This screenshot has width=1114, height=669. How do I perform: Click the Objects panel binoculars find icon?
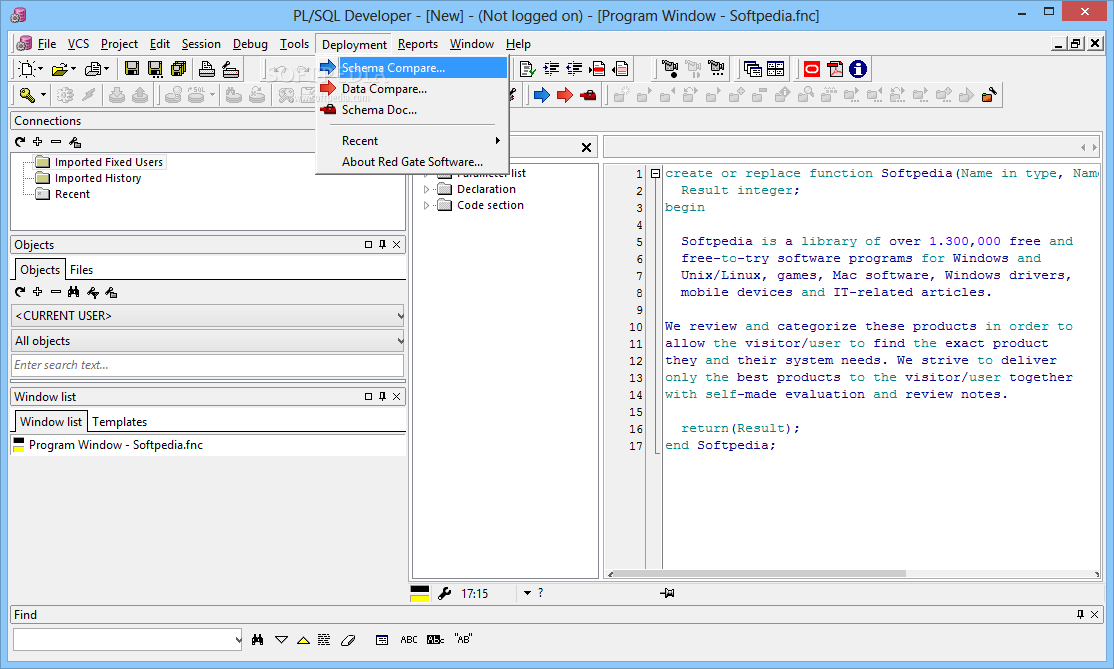click(73, 292)
